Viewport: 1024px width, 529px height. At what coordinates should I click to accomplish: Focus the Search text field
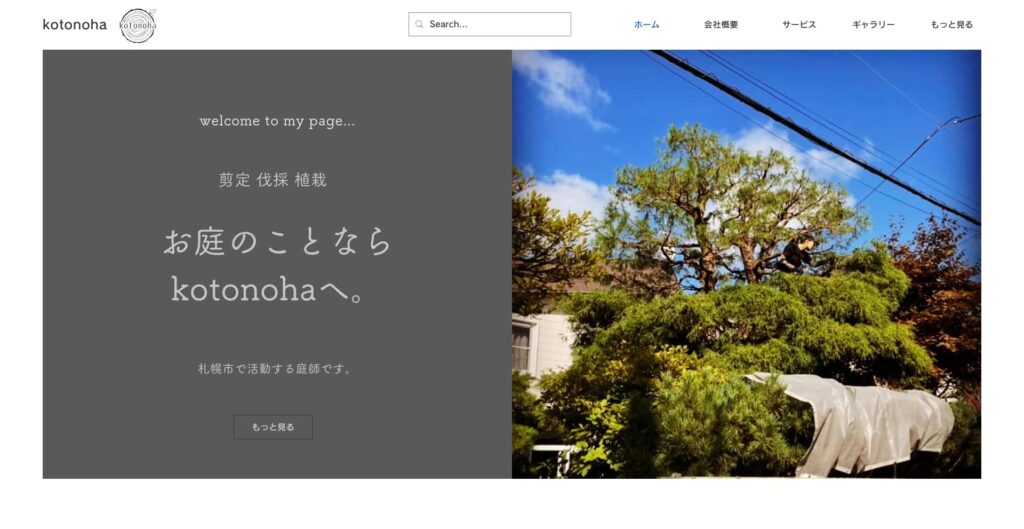coord(495,24)
